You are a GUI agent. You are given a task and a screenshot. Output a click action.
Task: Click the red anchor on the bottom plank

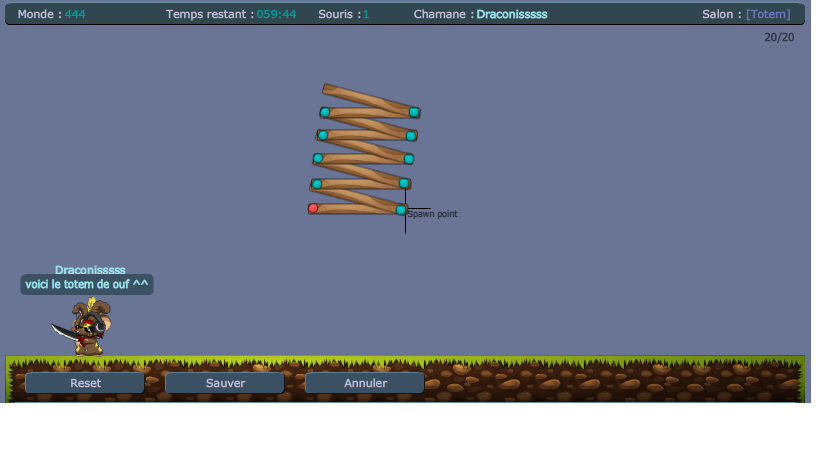(313, 208)
